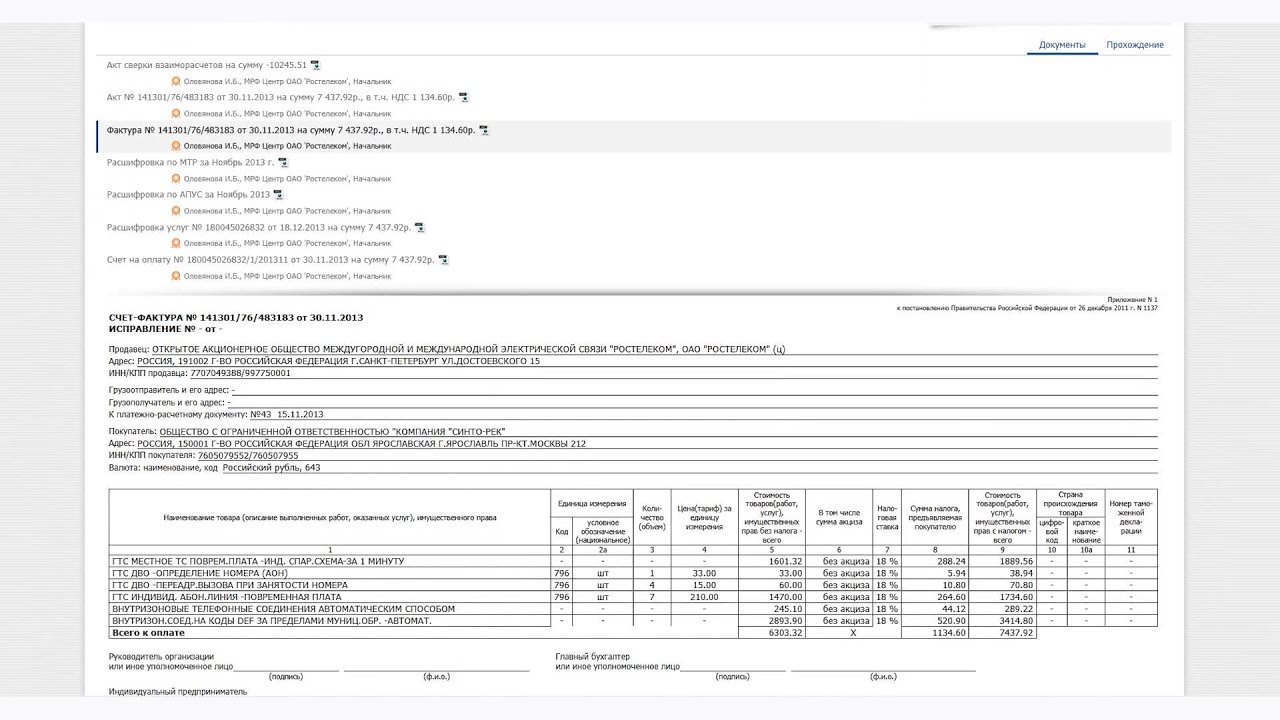Click download icon beside Фактура № 141301/76/483183

coord(484,130)
